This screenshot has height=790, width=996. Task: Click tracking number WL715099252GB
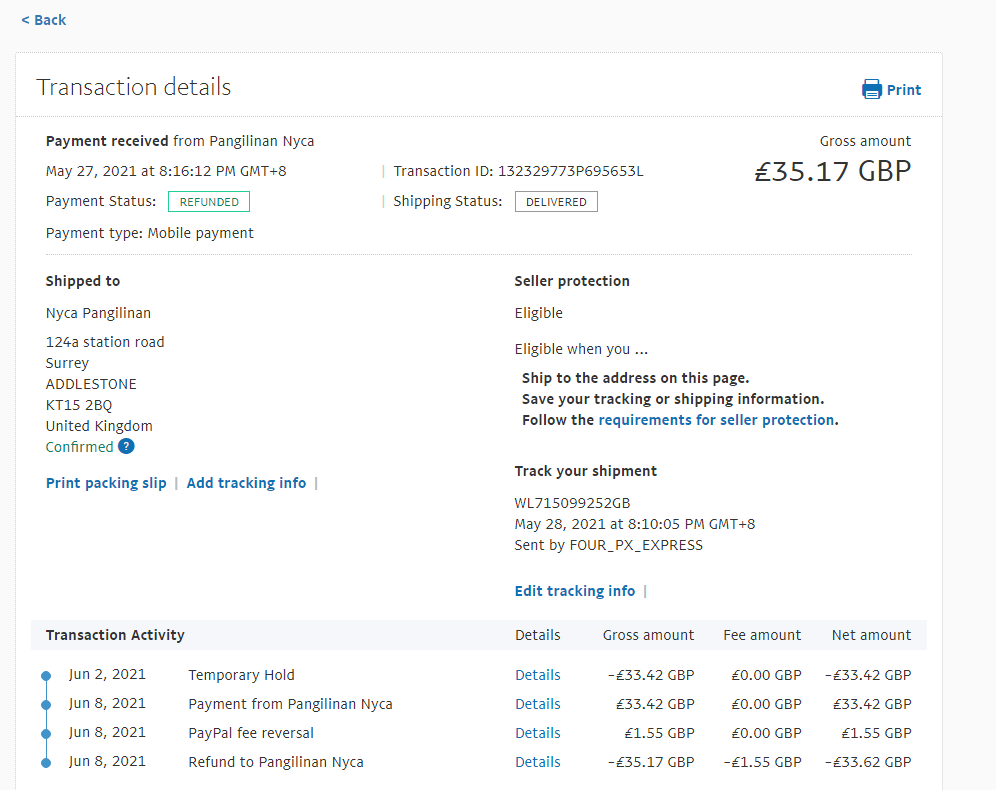click(x=572, y=503)
